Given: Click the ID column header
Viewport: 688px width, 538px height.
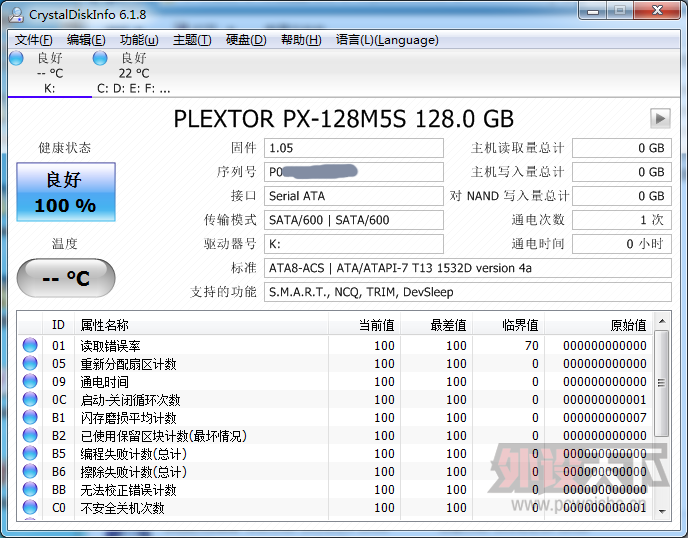Looking at the screenshot, I should pos(58,325).
